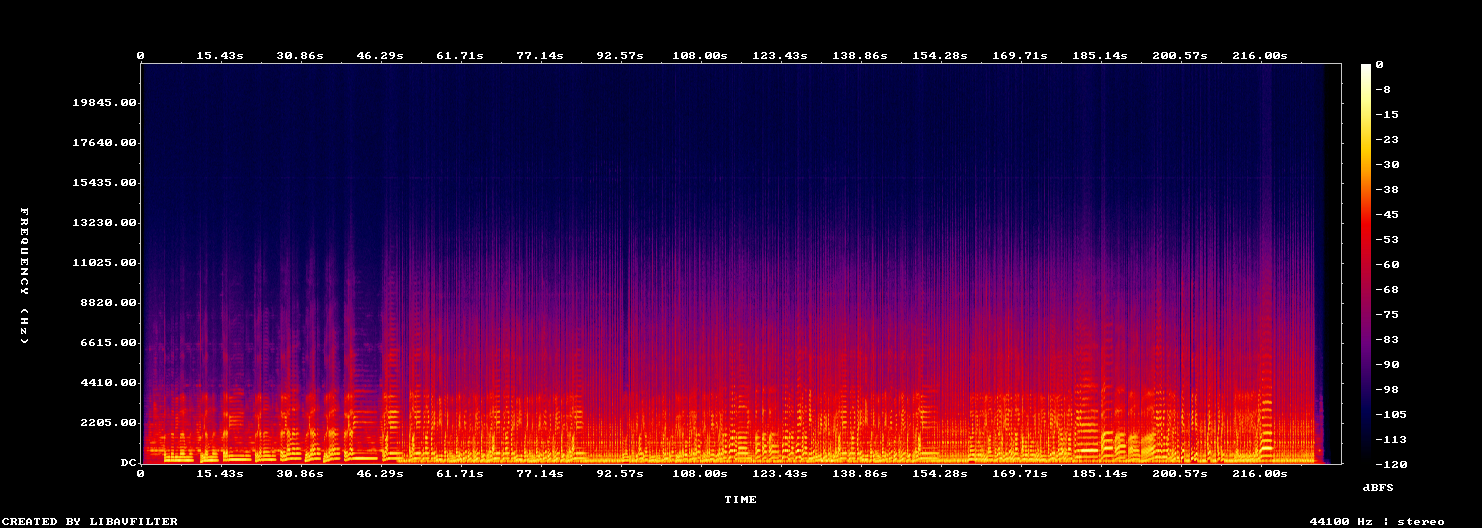The height and width of the screenshot is (528, 1482).
Task: Click the -113 dBFS scale value
Action: (x=1390, y=440)
